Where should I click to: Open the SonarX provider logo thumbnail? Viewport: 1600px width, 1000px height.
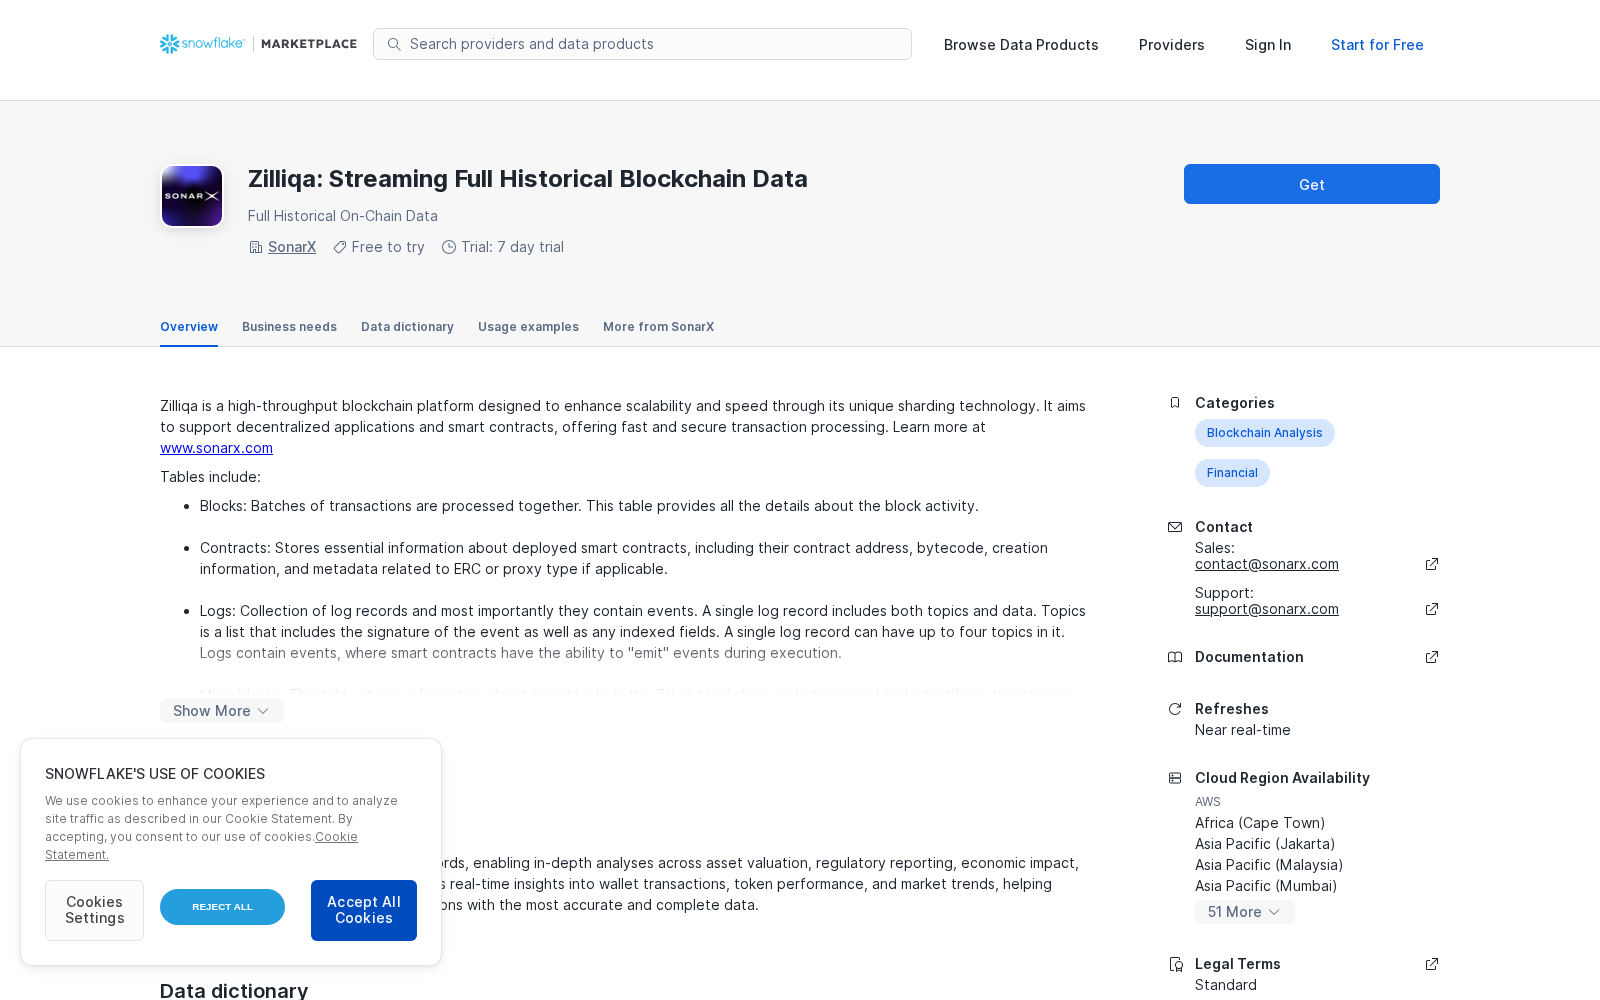tap(192, 196)
